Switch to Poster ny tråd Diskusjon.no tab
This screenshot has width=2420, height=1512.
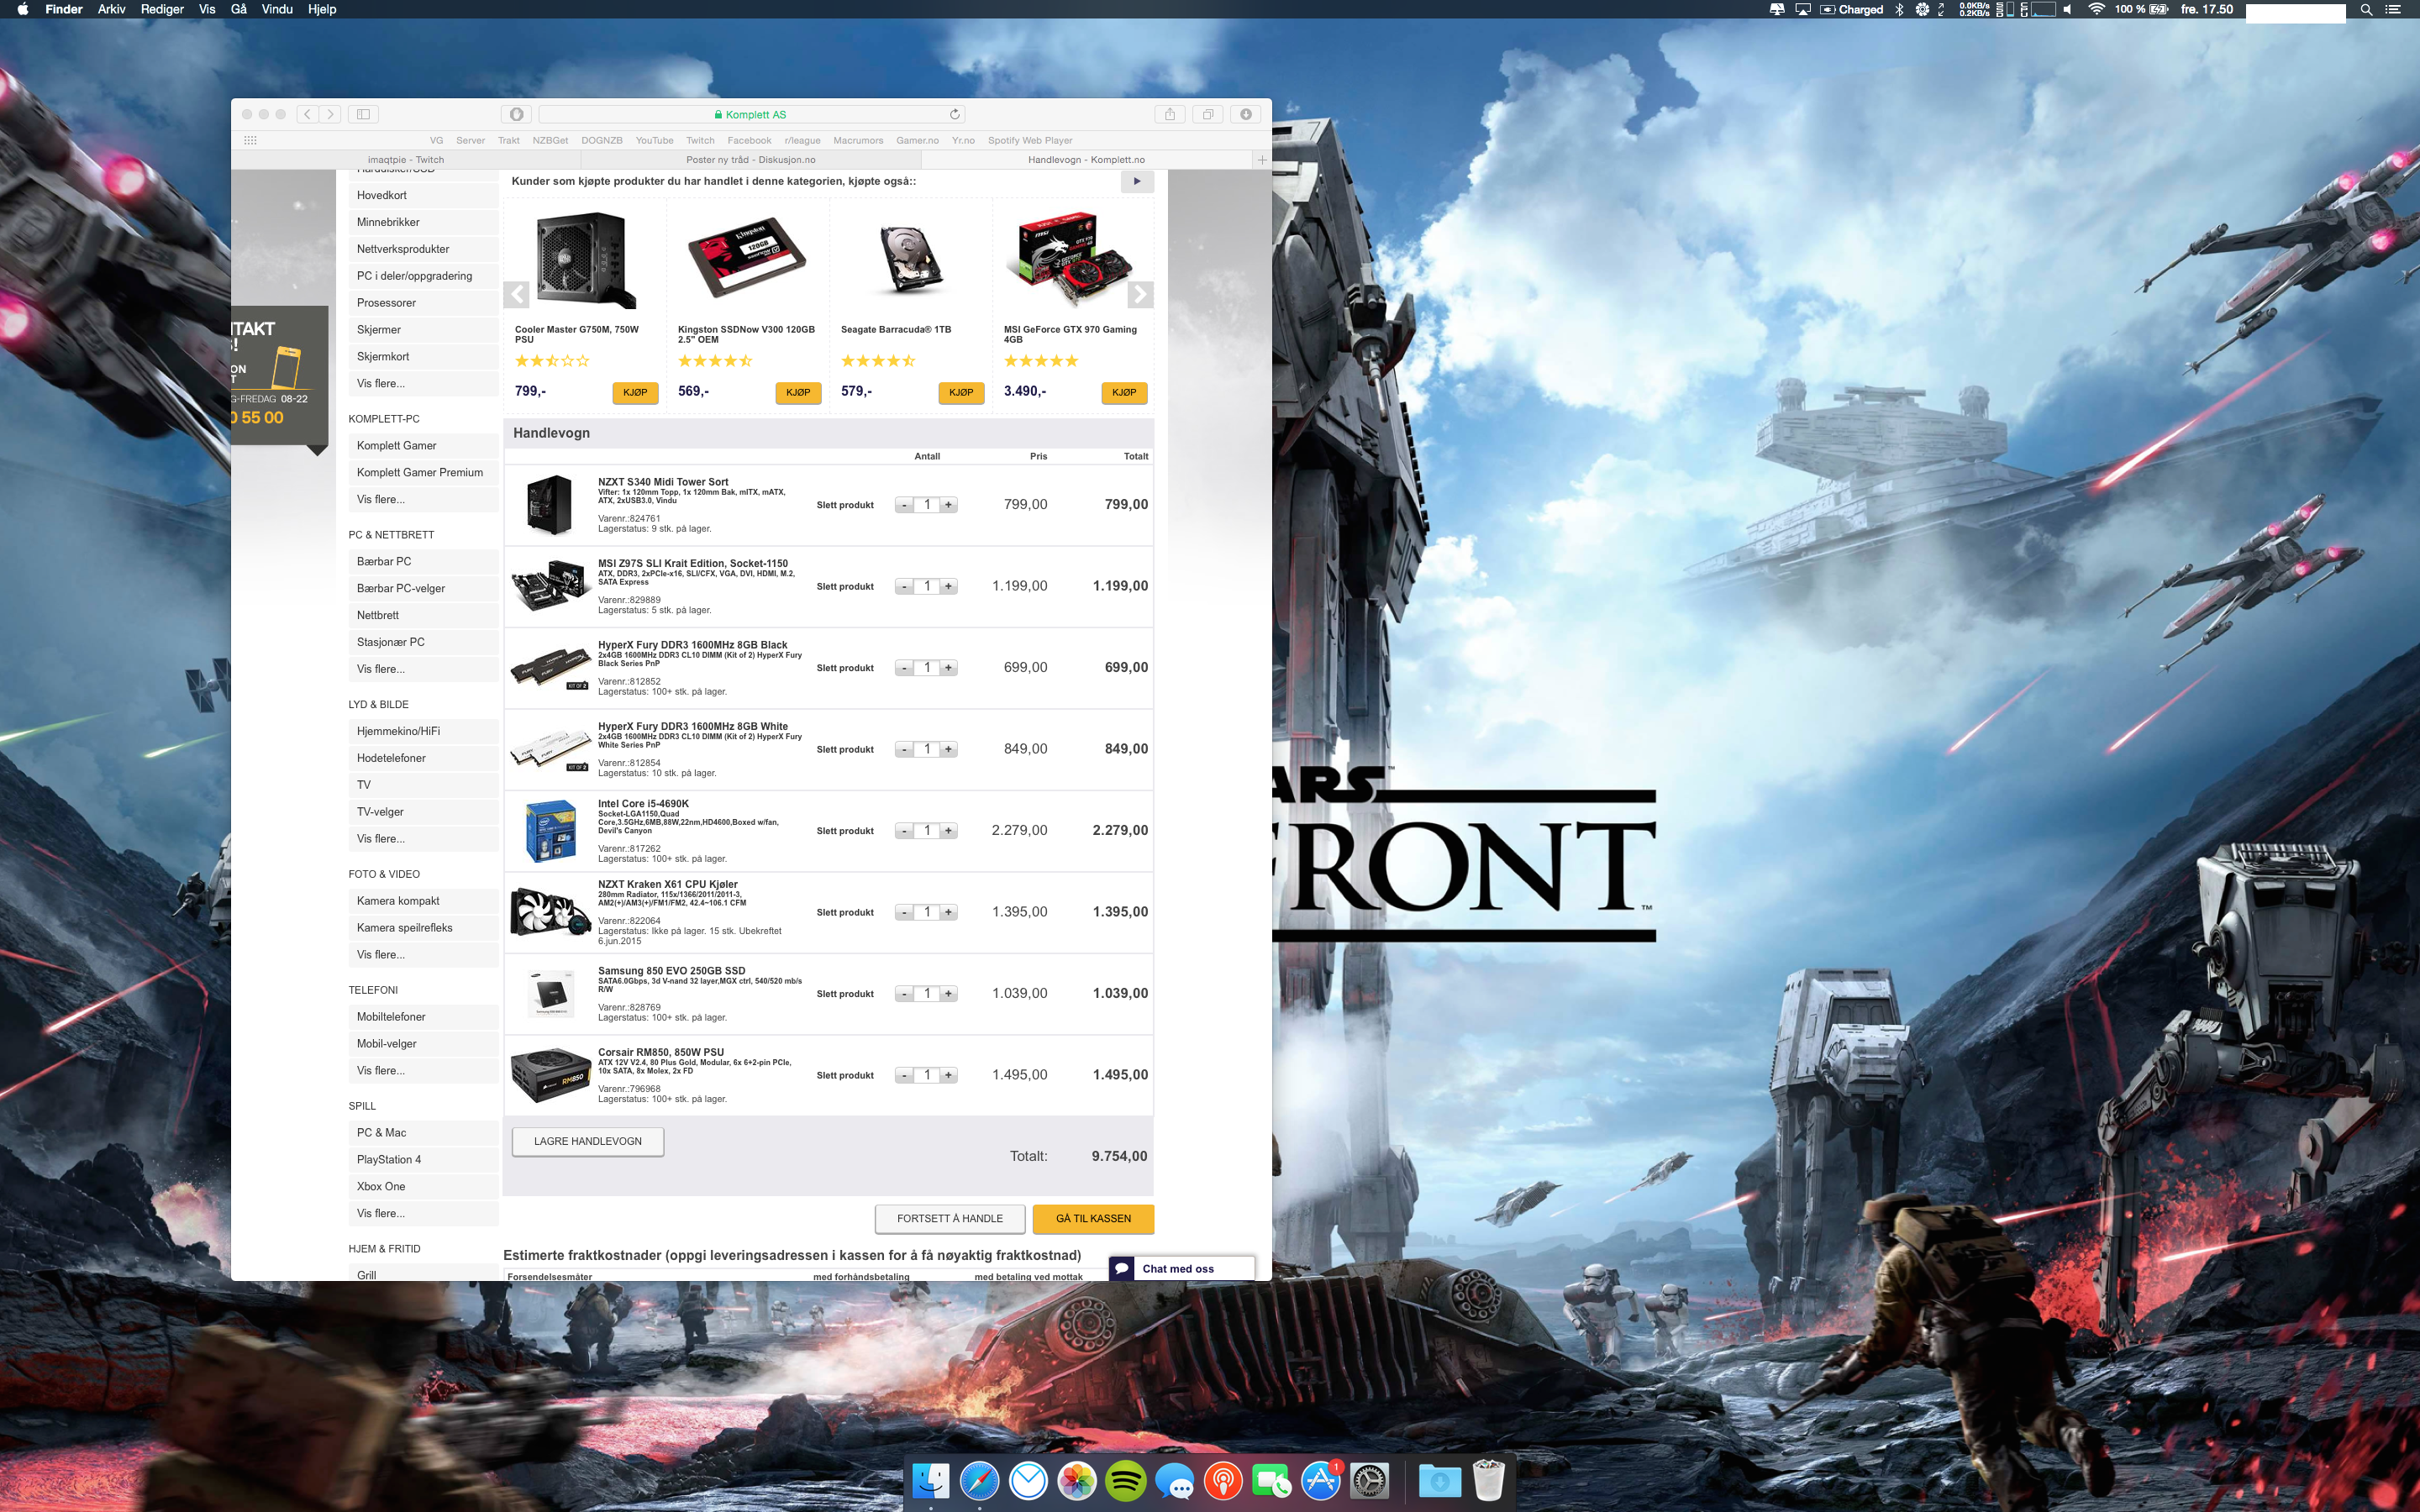(751, 160)
